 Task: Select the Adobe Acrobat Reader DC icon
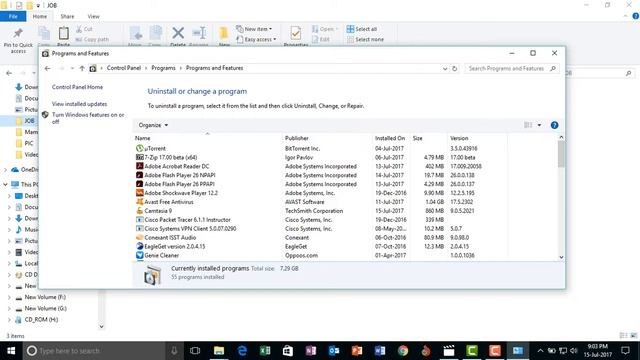[140, 166]
